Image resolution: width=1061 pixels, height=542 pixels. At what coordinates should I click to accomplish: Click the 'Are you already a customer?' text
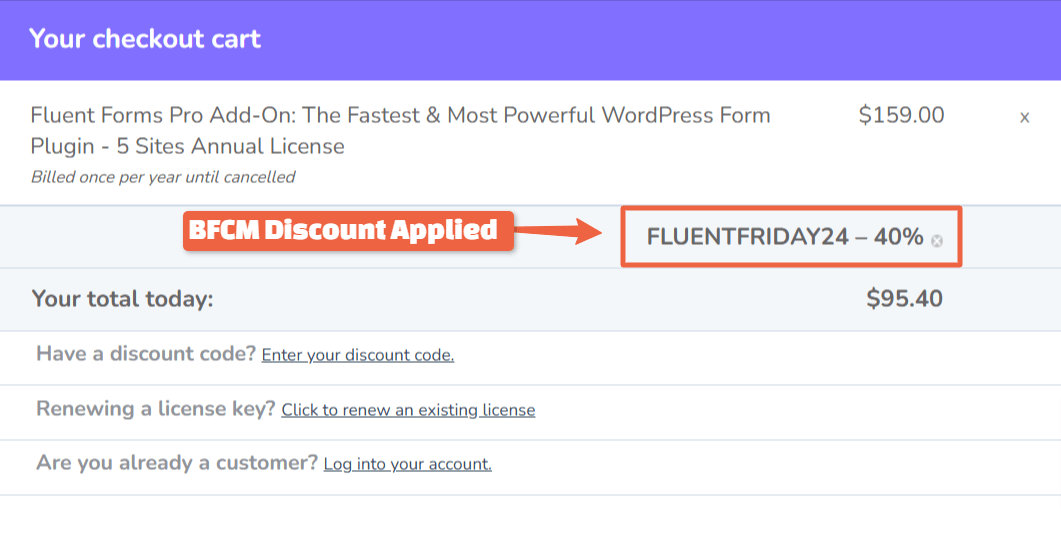pos(177,463)
